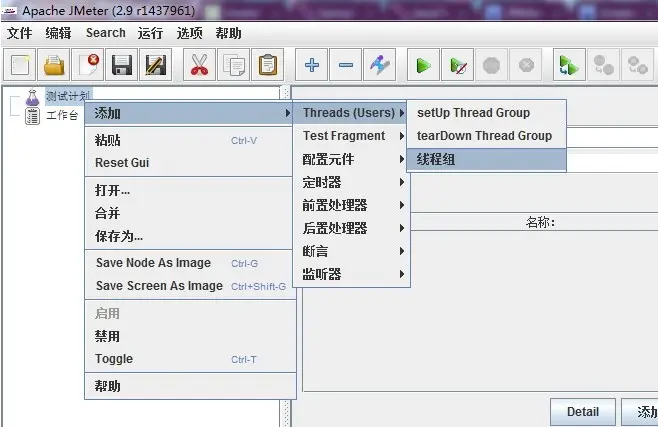Select 工作台 tree node label
This screenshot has width=658, height=427.
click(x=62, y=115)
